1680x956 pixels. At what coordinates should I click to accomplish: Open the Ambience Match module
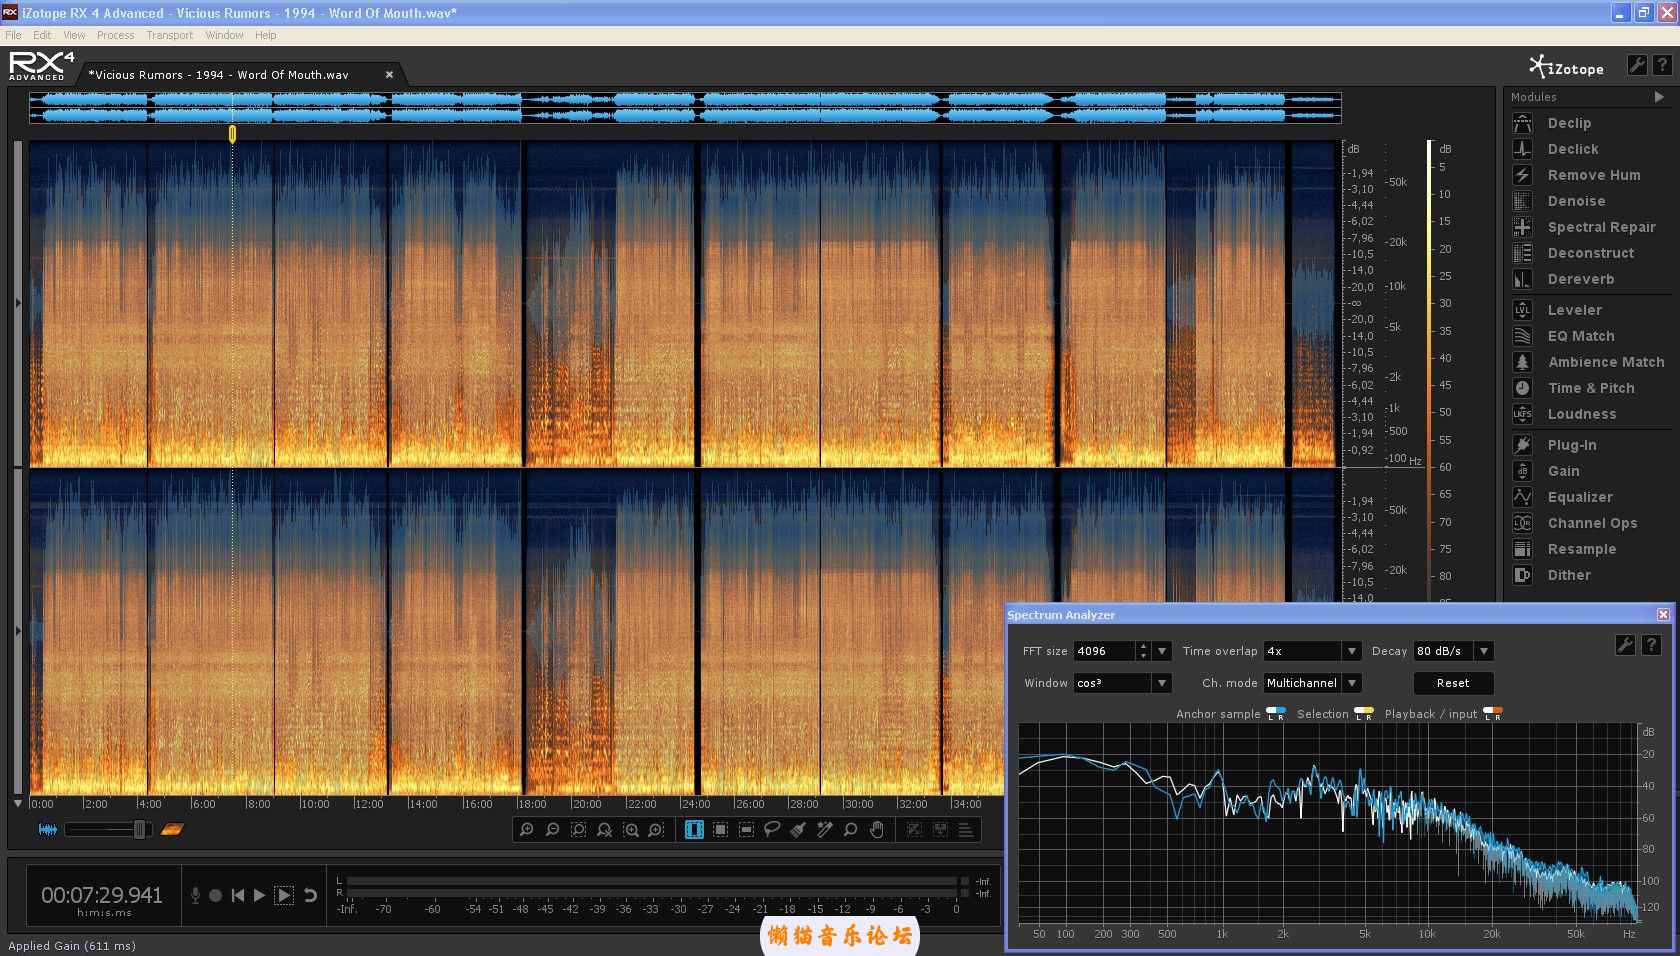[x=1605, y=362]
